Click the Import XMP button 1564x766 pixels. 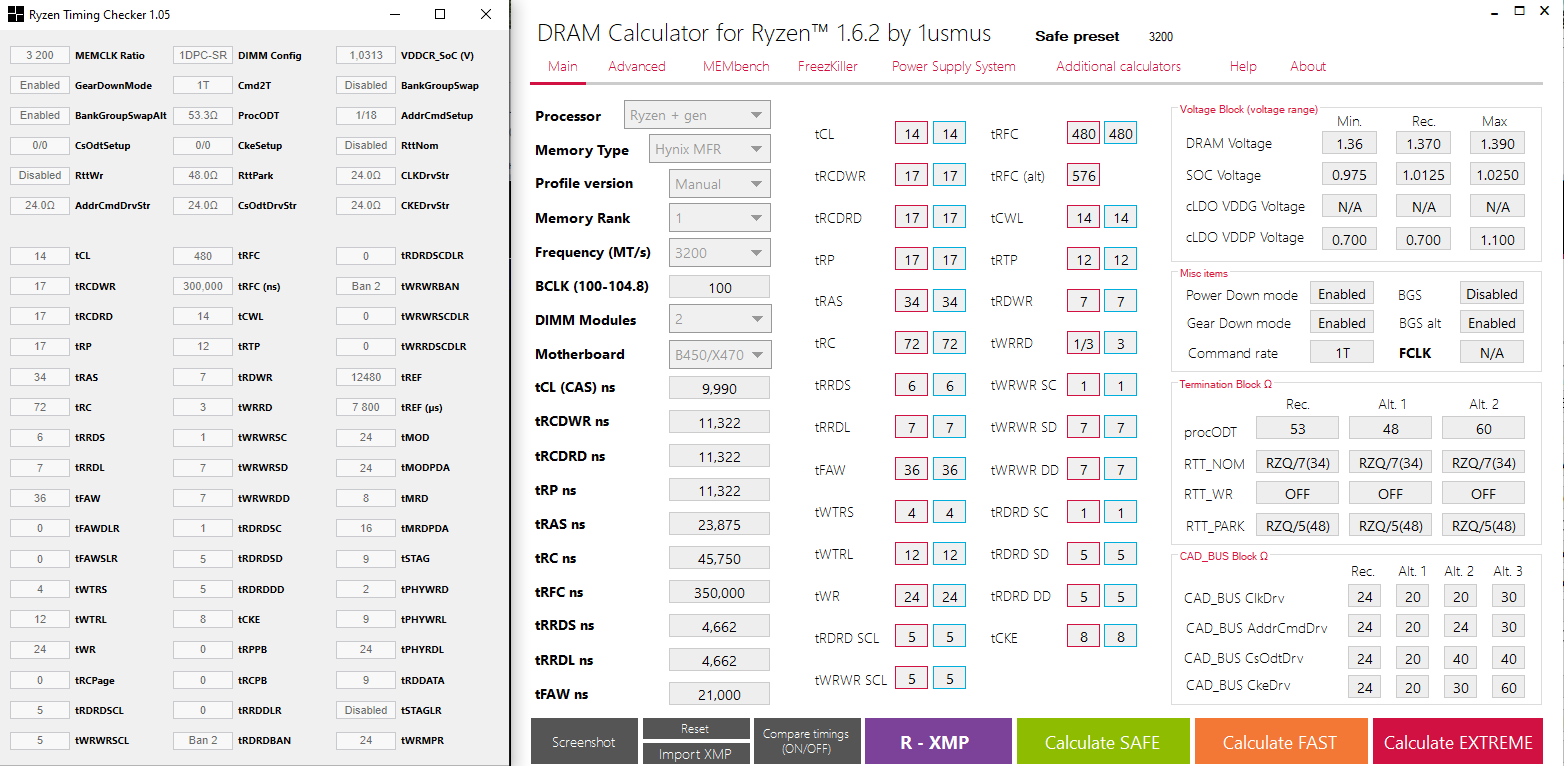click(x=695, y=754)
